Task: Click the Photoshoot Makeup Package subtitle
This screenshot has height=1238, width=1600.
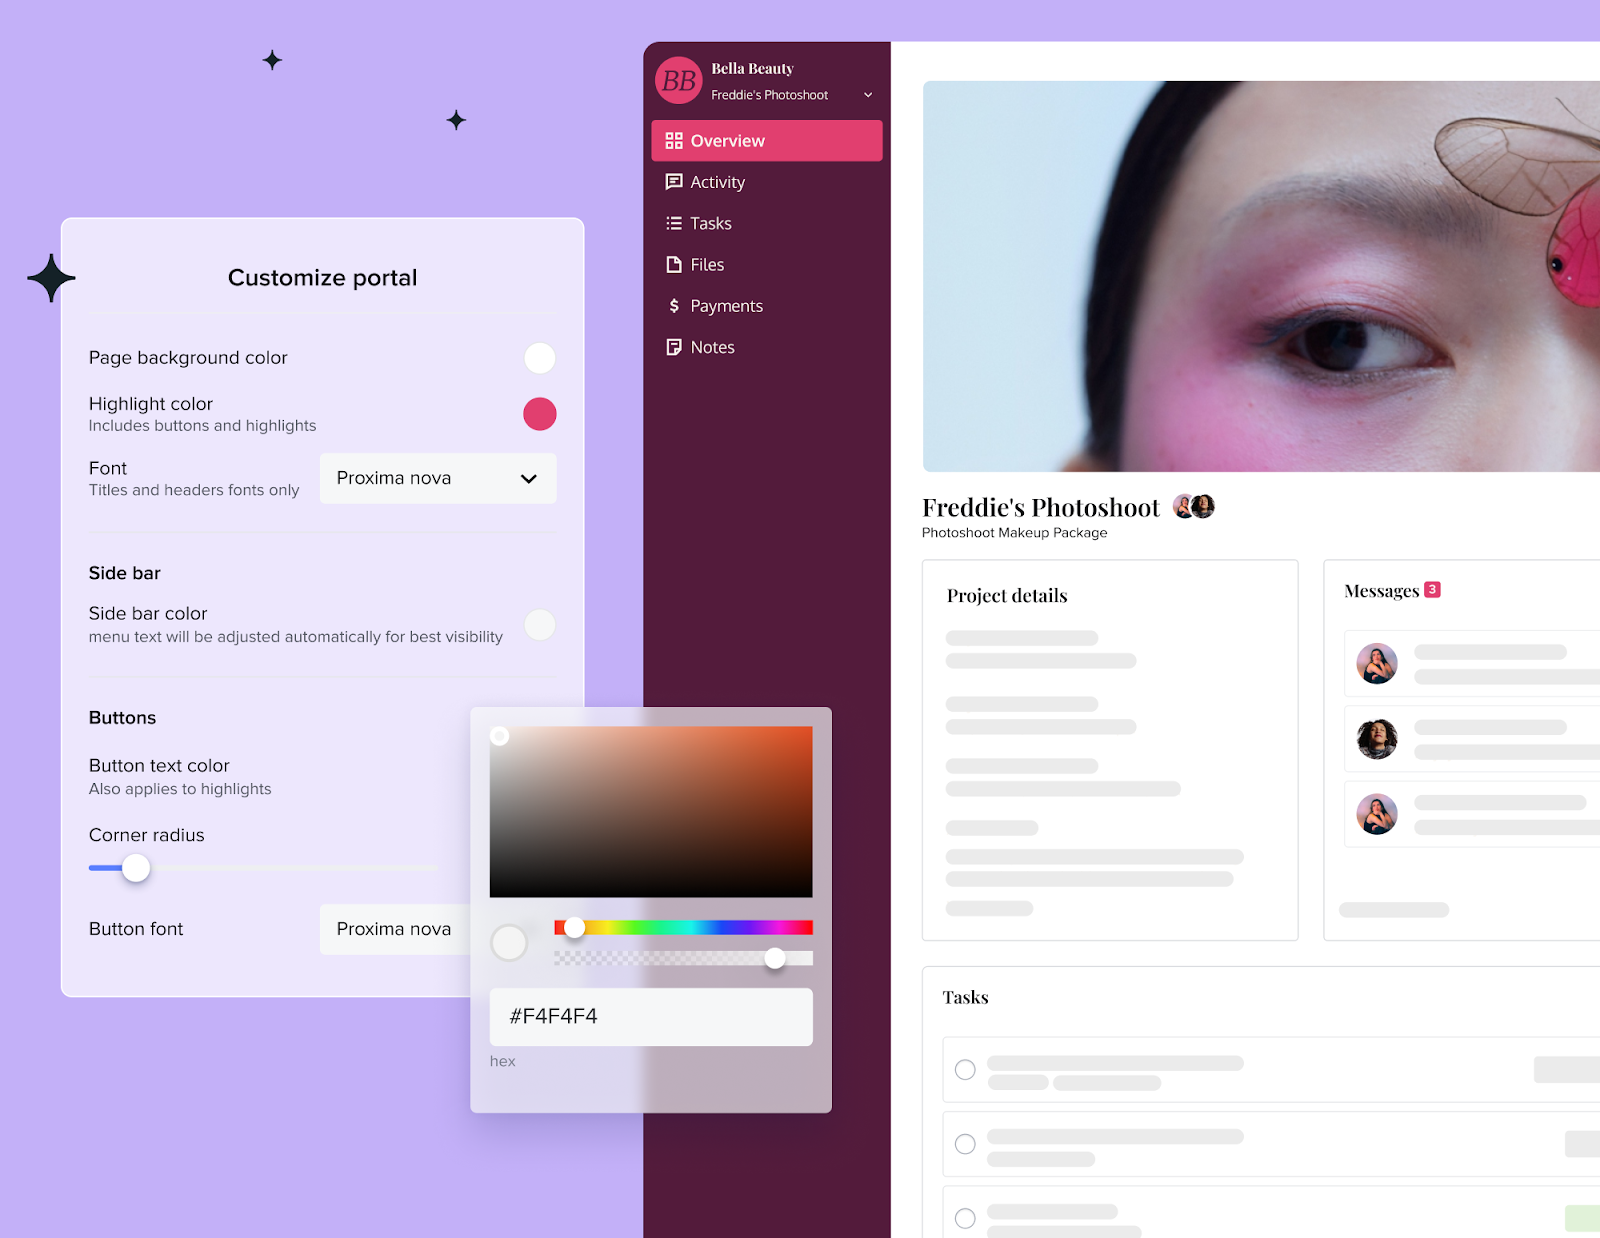Action: [x=1014, y=533]
